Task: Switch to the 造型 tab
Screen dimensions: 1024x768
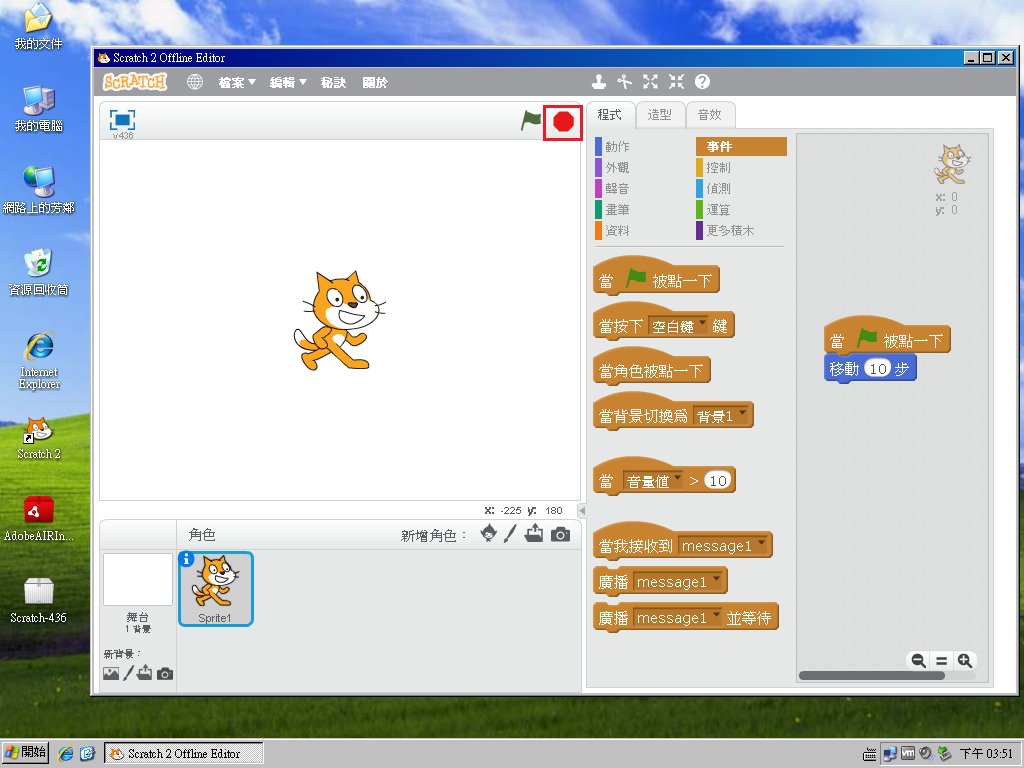Action: click(660, 115)
